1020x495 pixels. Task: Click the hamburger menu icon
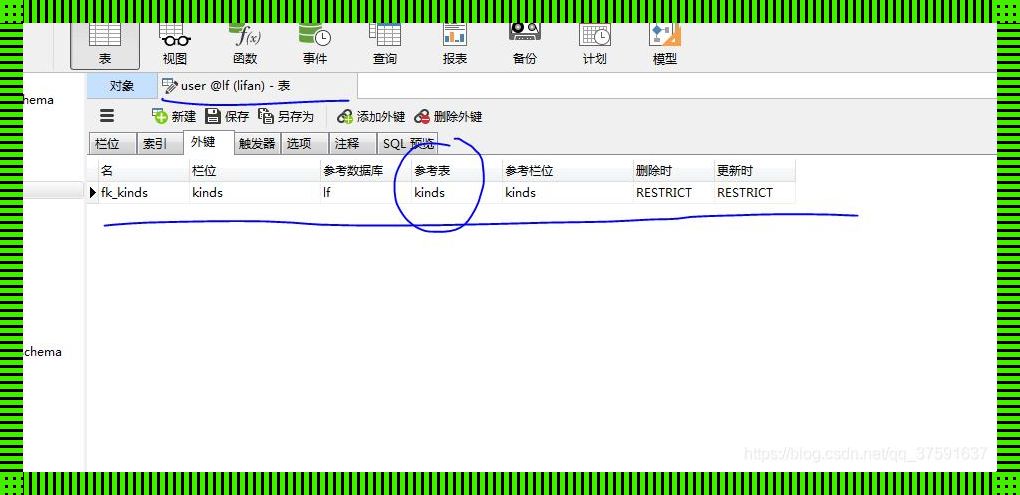pyautogui.click(x=107, y=116)
